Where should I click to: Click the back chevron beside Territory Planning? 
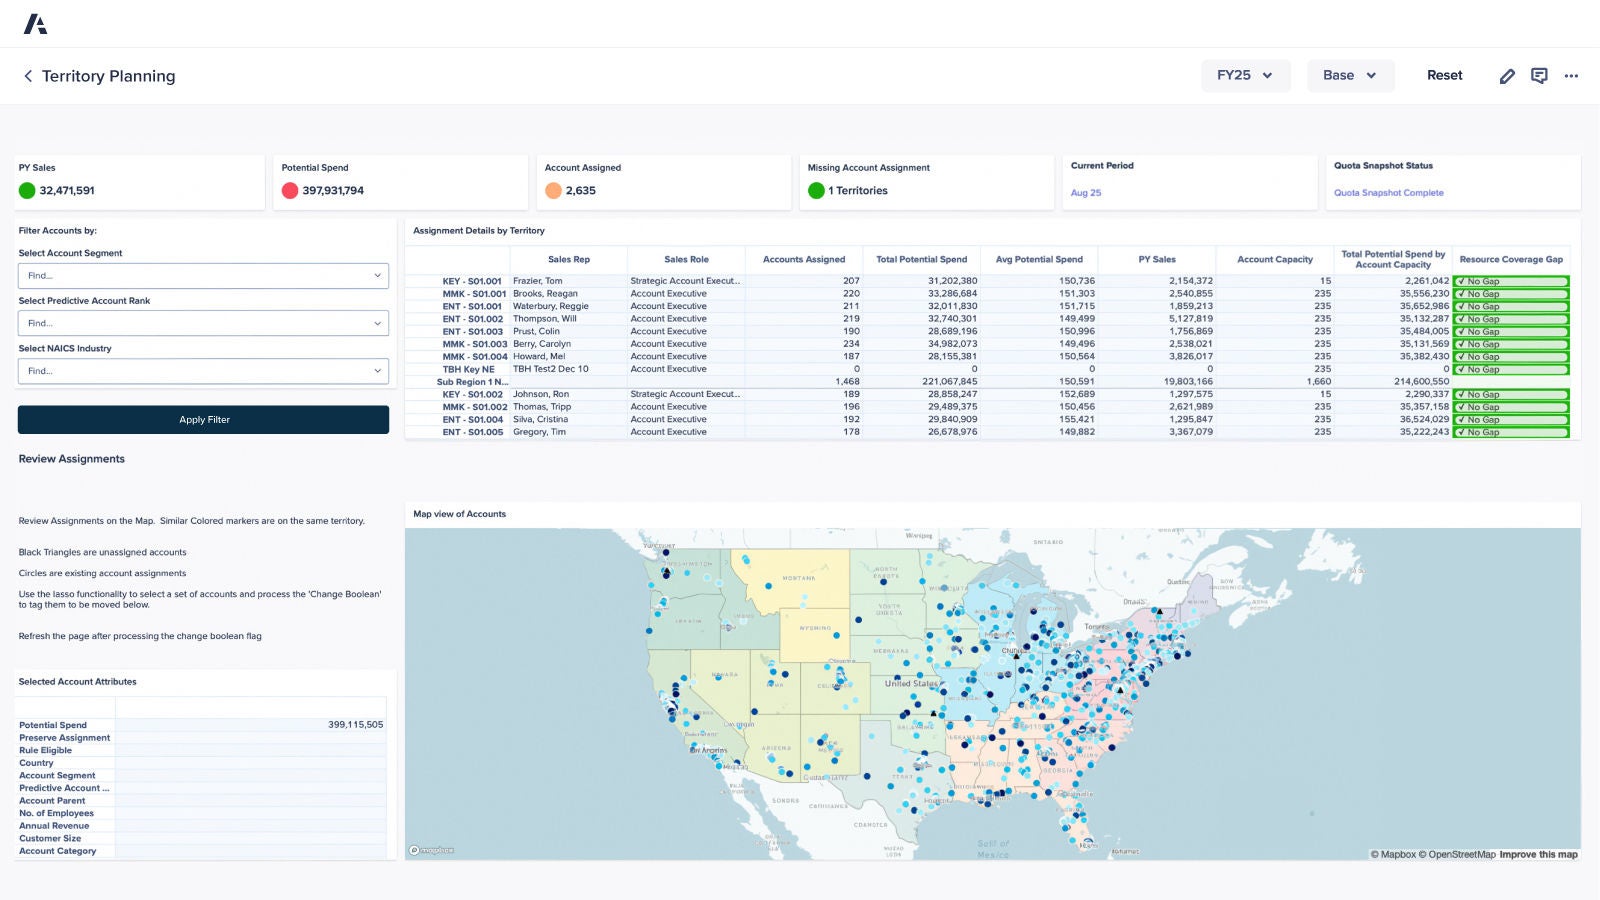tap(27, 76)
